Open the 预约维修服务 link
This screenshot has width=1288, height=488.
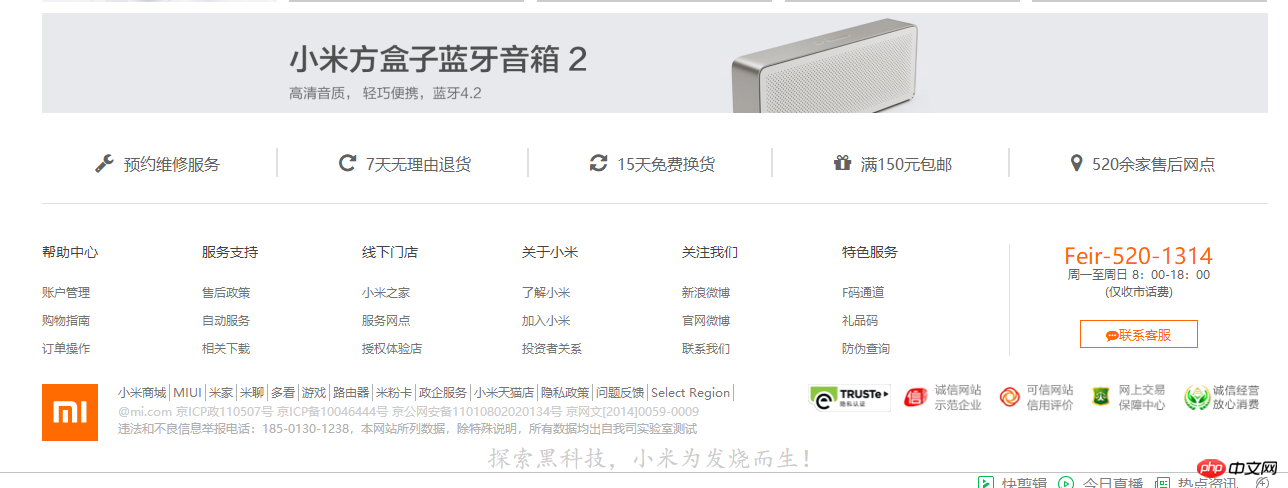(x=171, y=164)
